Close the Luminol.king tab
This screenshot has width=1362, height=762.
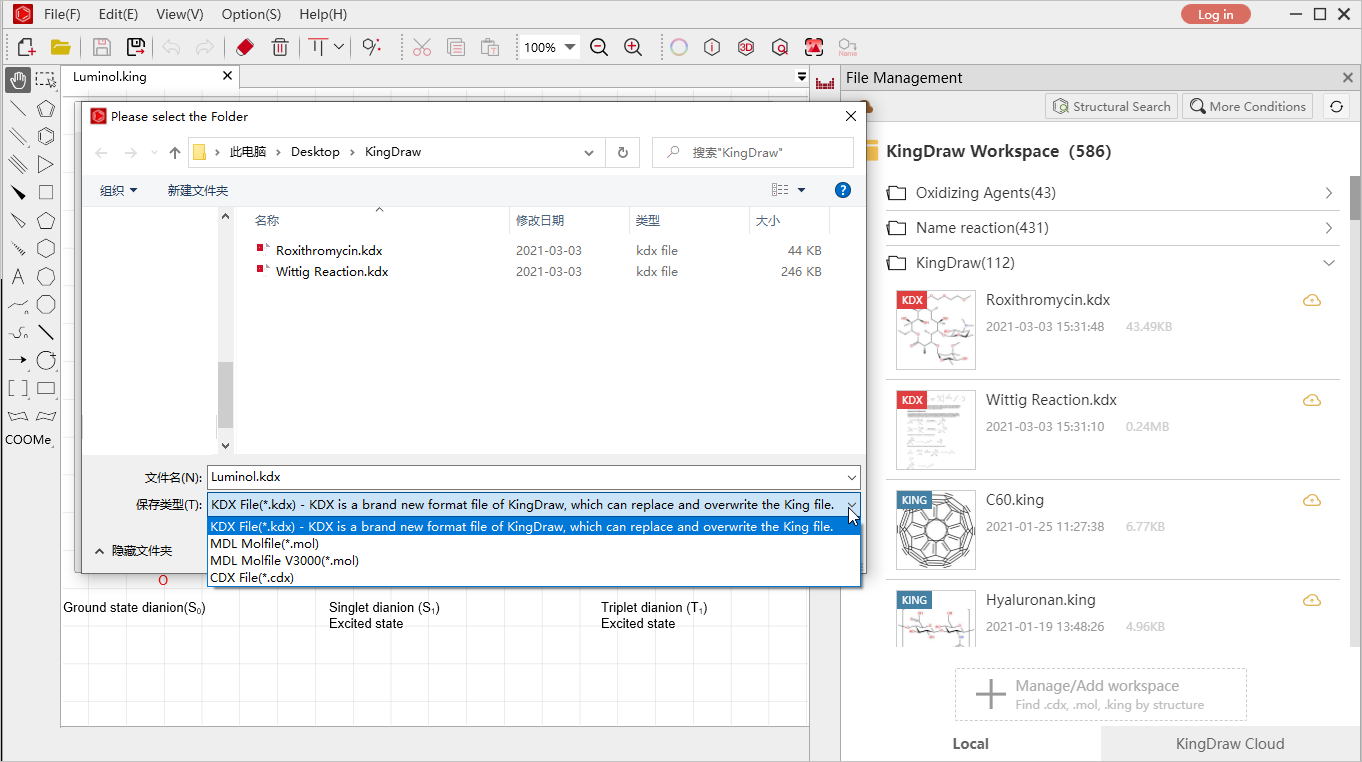(227, 76)
